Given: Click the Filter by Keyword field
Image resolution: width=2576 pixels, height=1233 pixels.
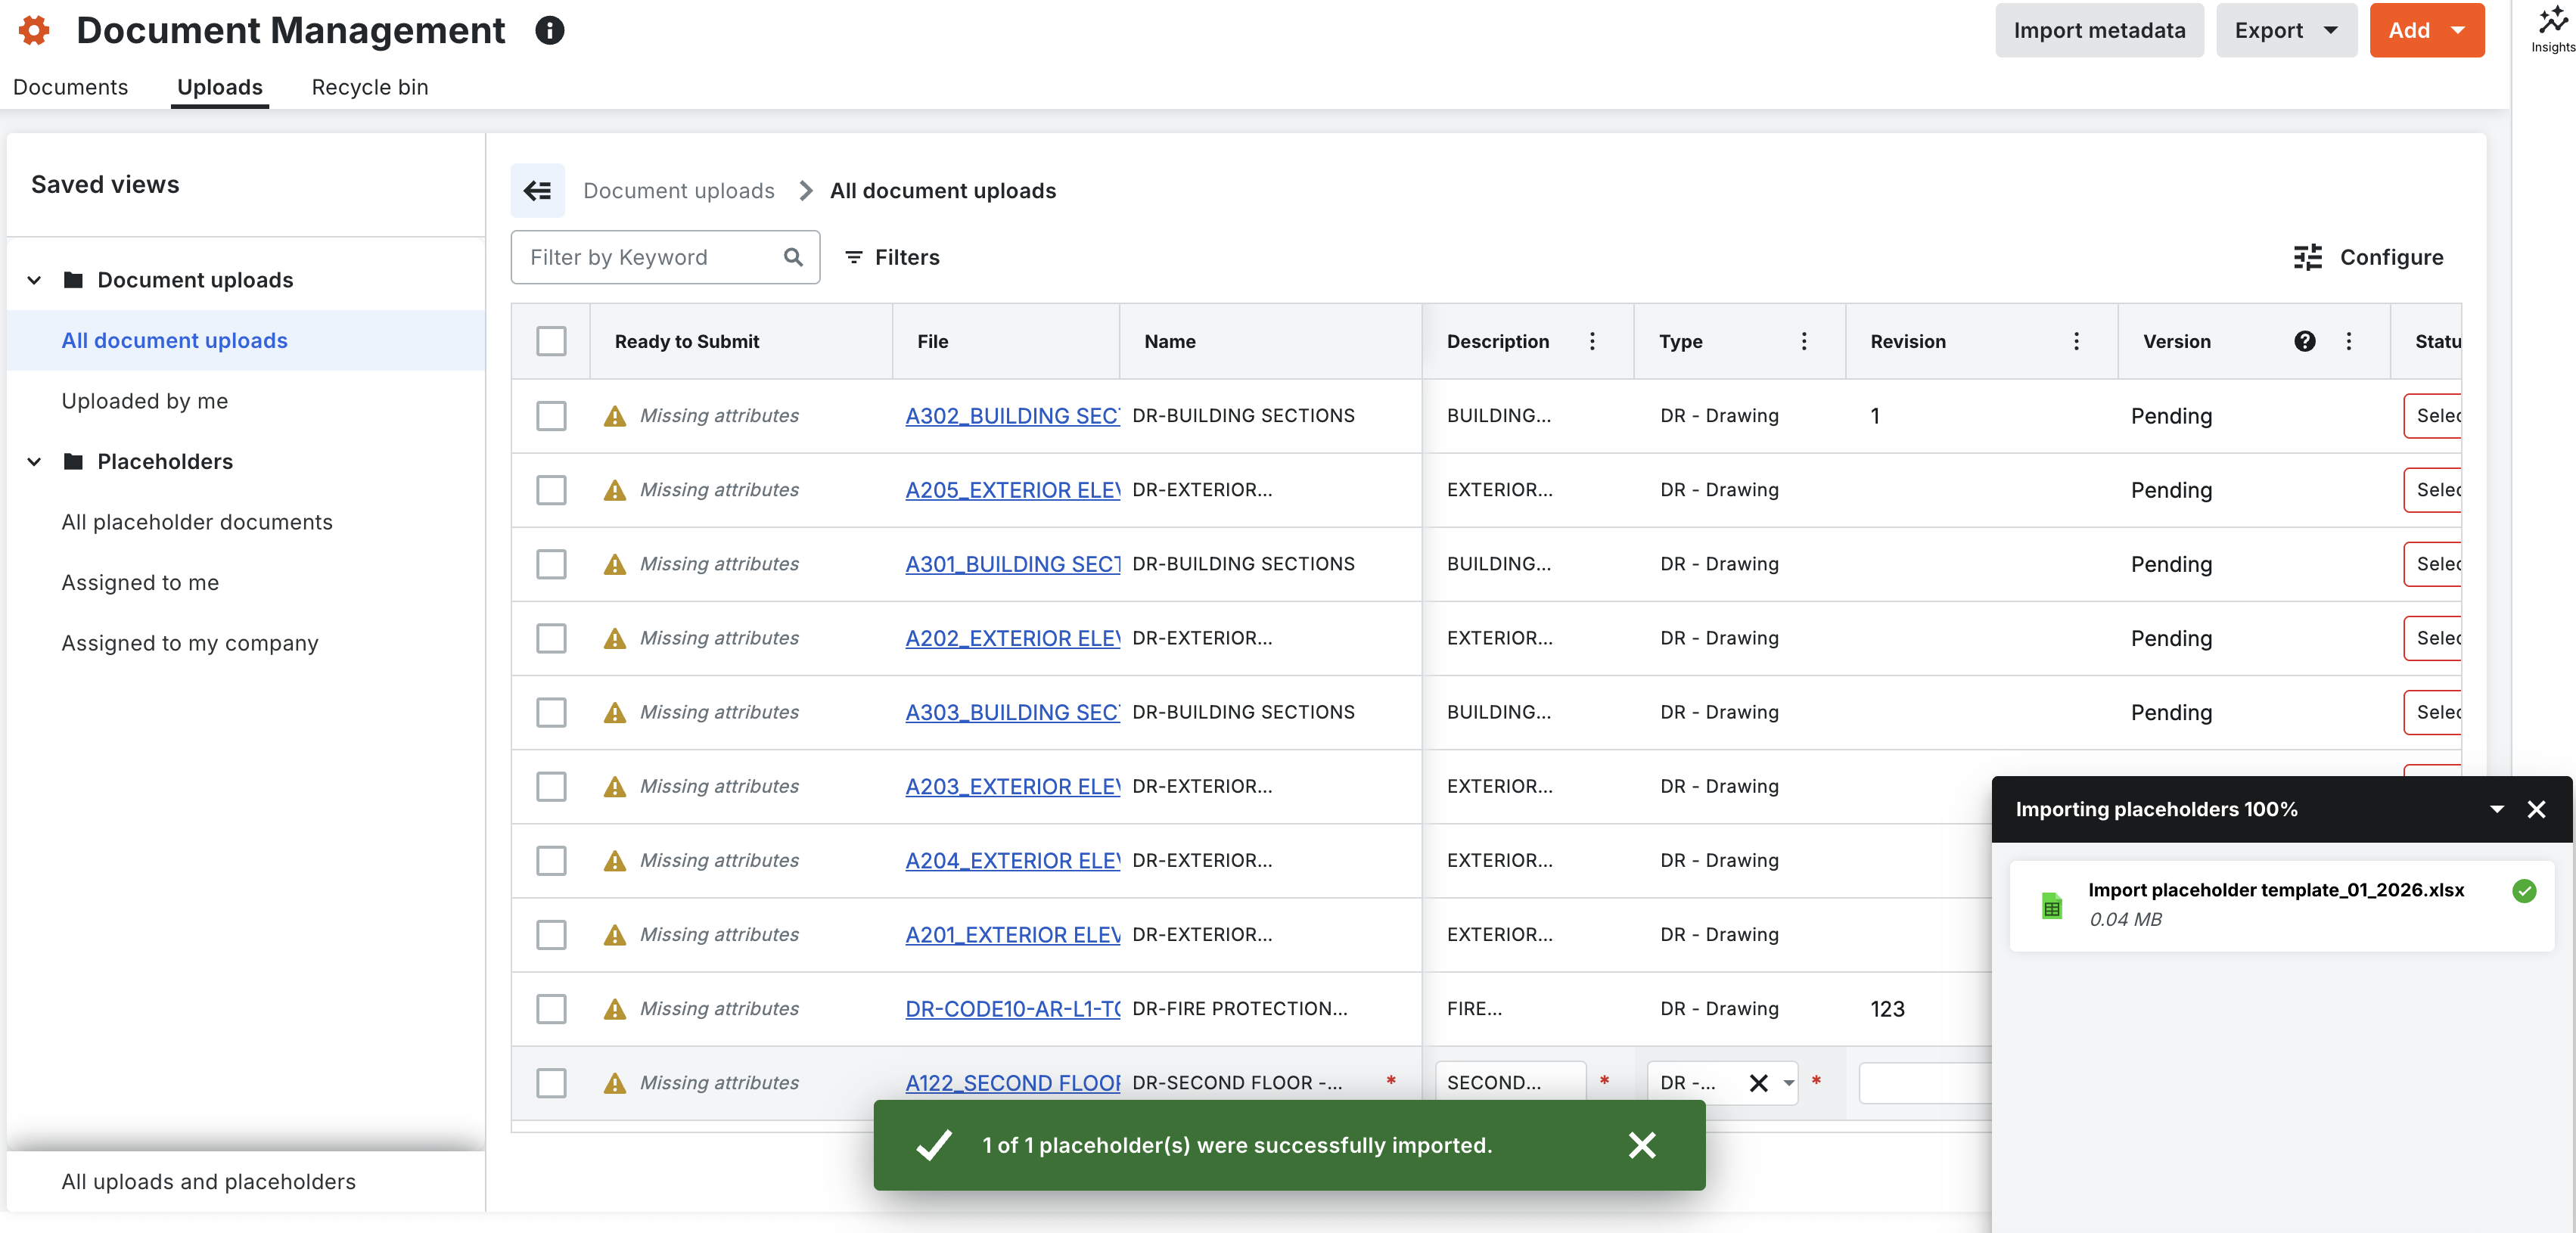Looking at the screenshot, I should (650, 257).
